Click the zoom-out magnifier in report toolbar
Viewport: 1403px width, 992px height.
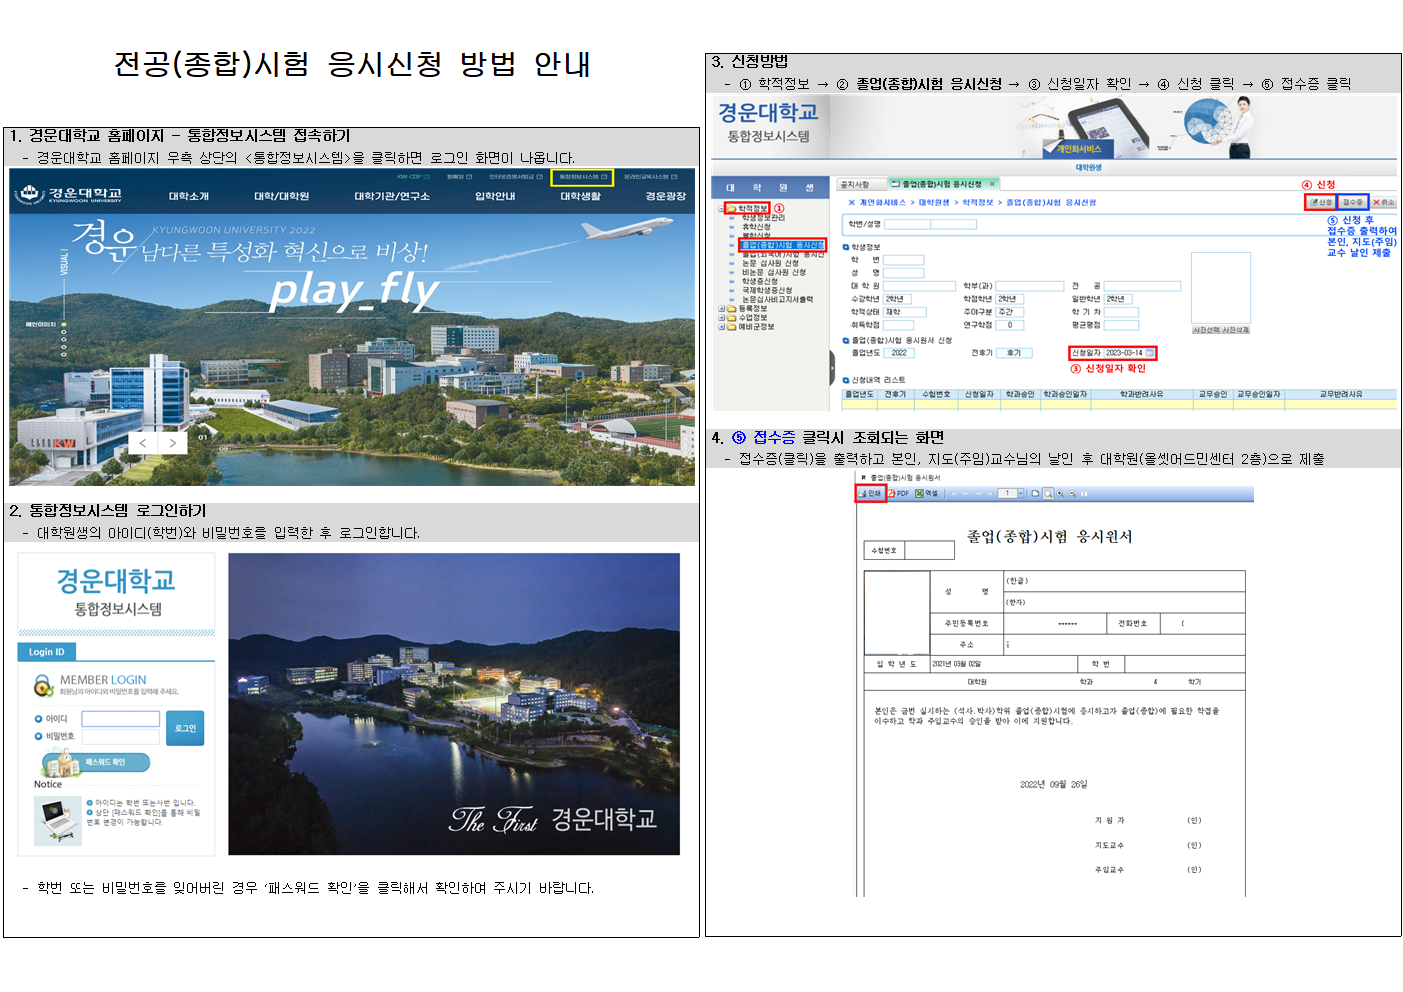tap(1072, 494)
